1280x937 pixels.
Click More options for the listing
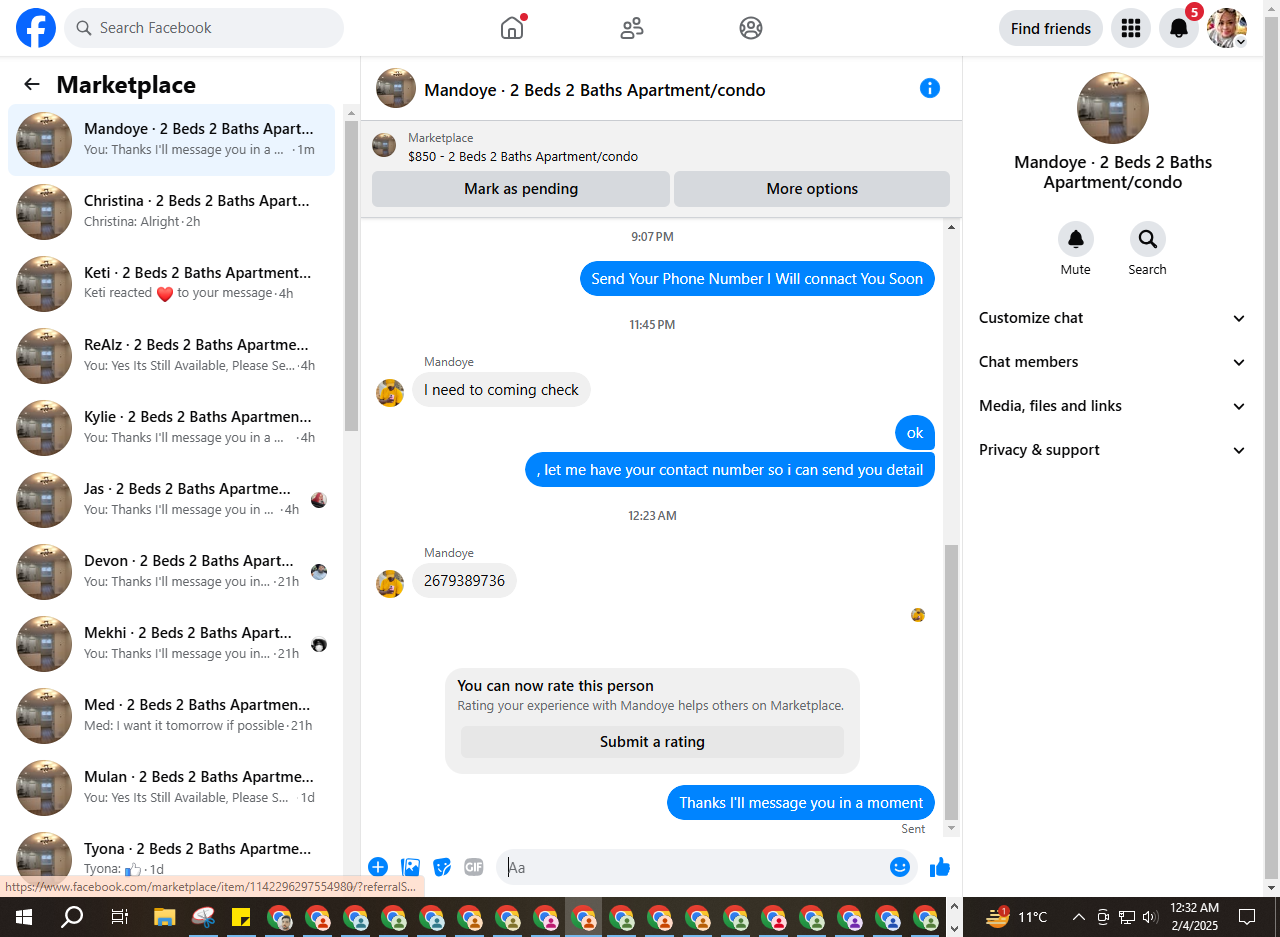click(x=812, y=189)
